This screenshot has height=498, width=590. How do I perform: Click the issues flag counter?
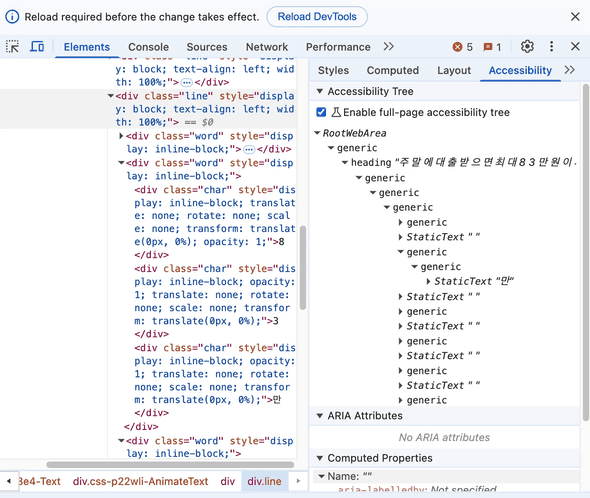click(493, 47)
